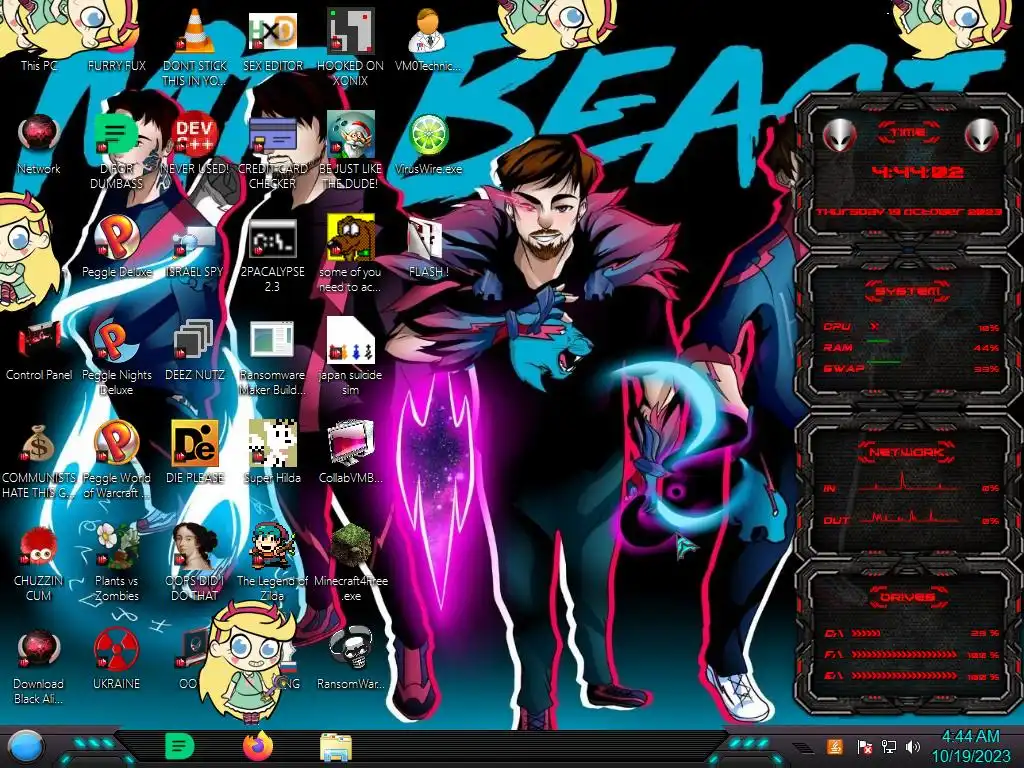Launch Plants vs Zombies shortcut
Screen dimensions: 1024x768
[116, 563]
